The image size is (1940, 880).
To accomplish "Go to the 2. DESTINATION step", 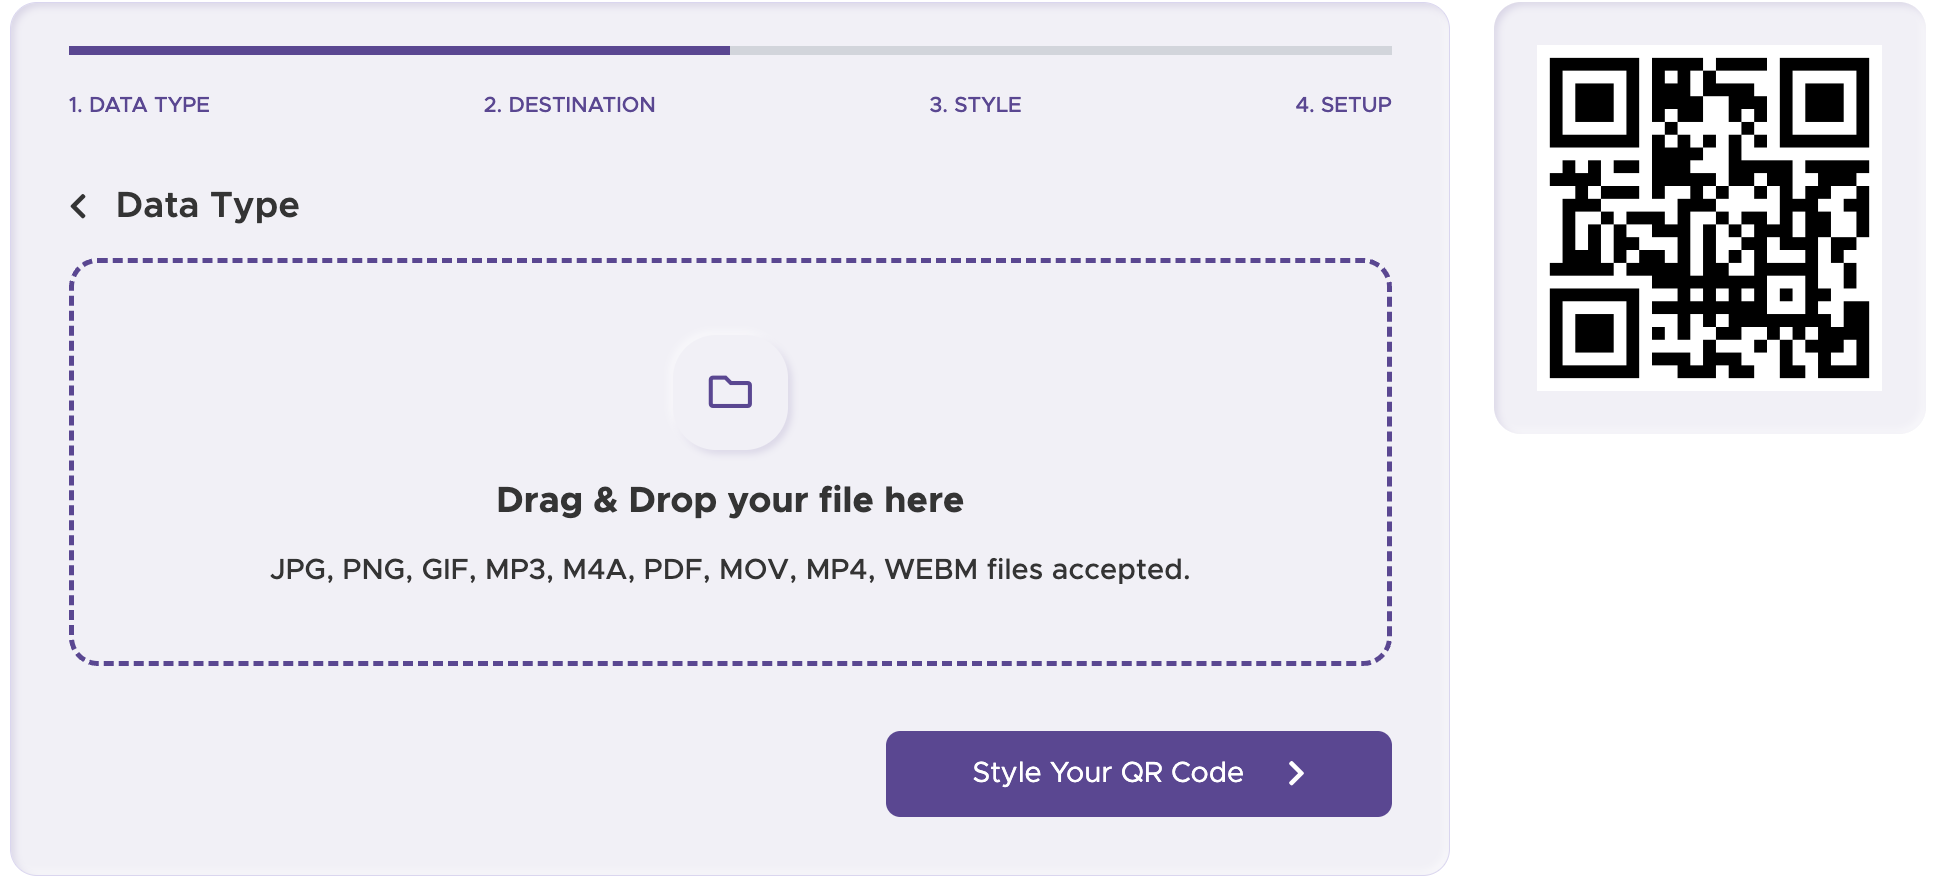I will pos(569,105).
